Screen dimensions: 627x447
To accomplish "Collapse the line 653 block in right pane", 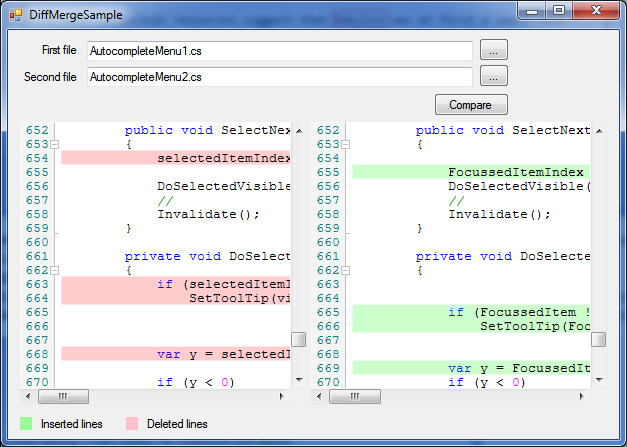I will coord(346,144).
